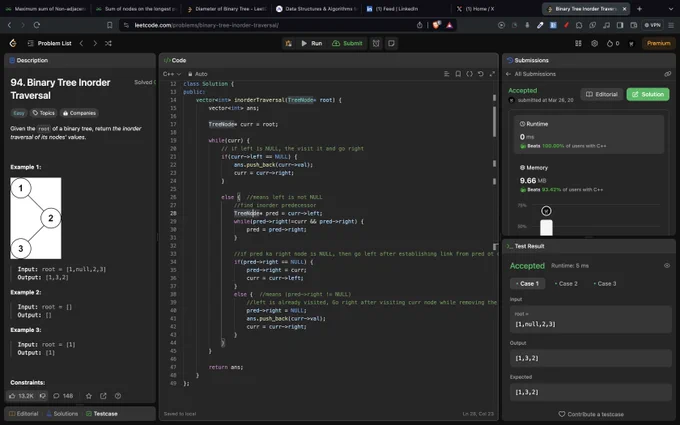The image size is (680, 425).
Task: Pick a random problem with shuffle icon
Action: (108, 43)
